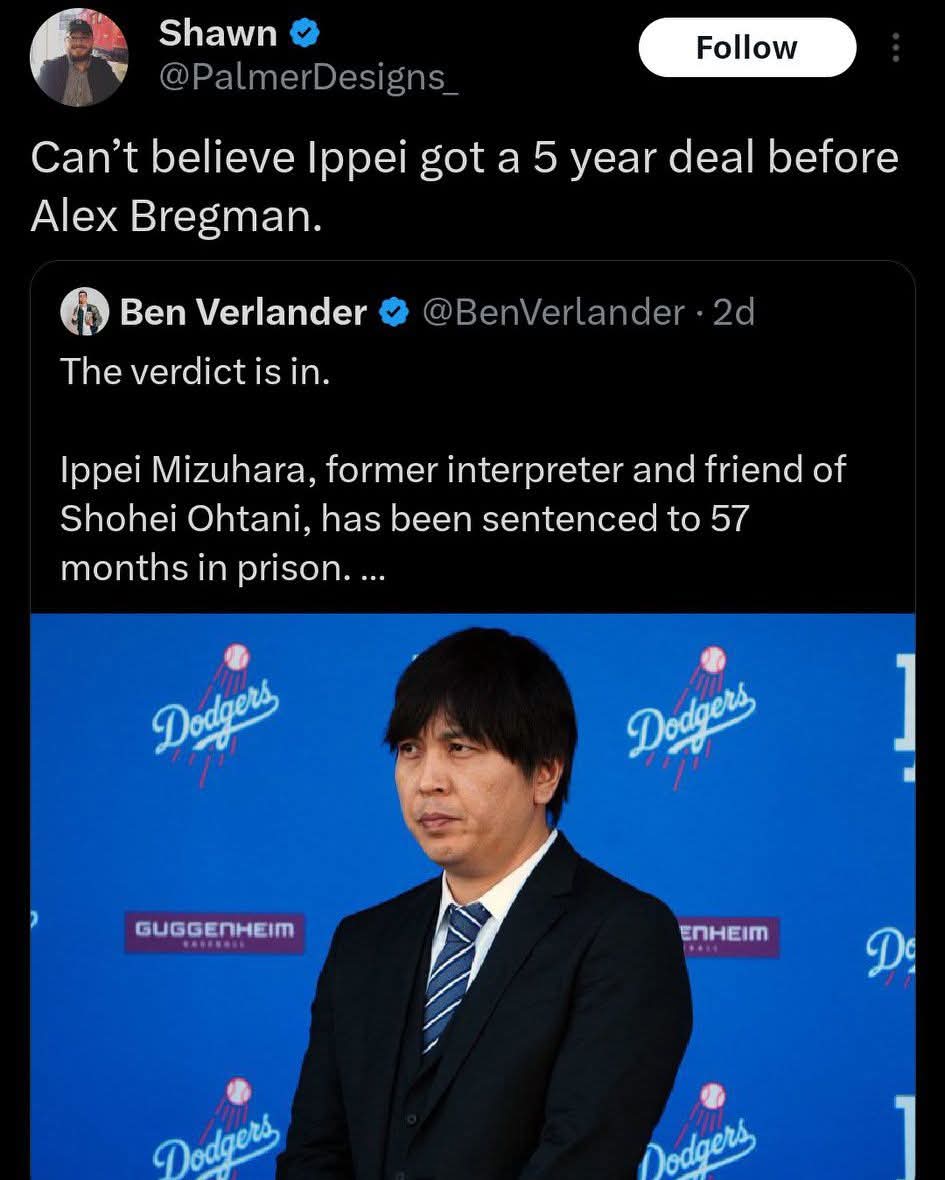
Task: Open the Shawn display name link
Action: (x=217, y=34)
